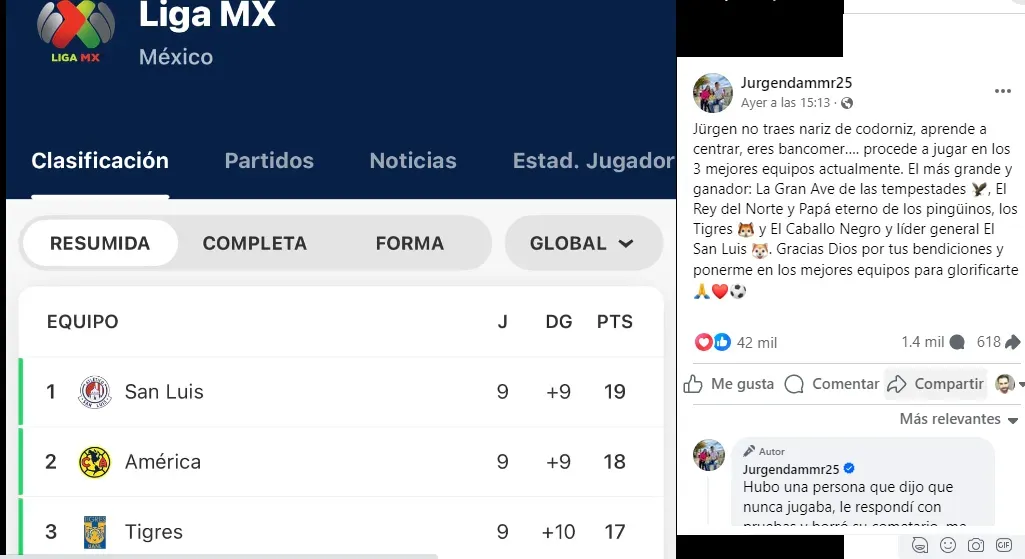View the 42 mil reactions count
The image size is (1025, 559).
tap(757, 343)
